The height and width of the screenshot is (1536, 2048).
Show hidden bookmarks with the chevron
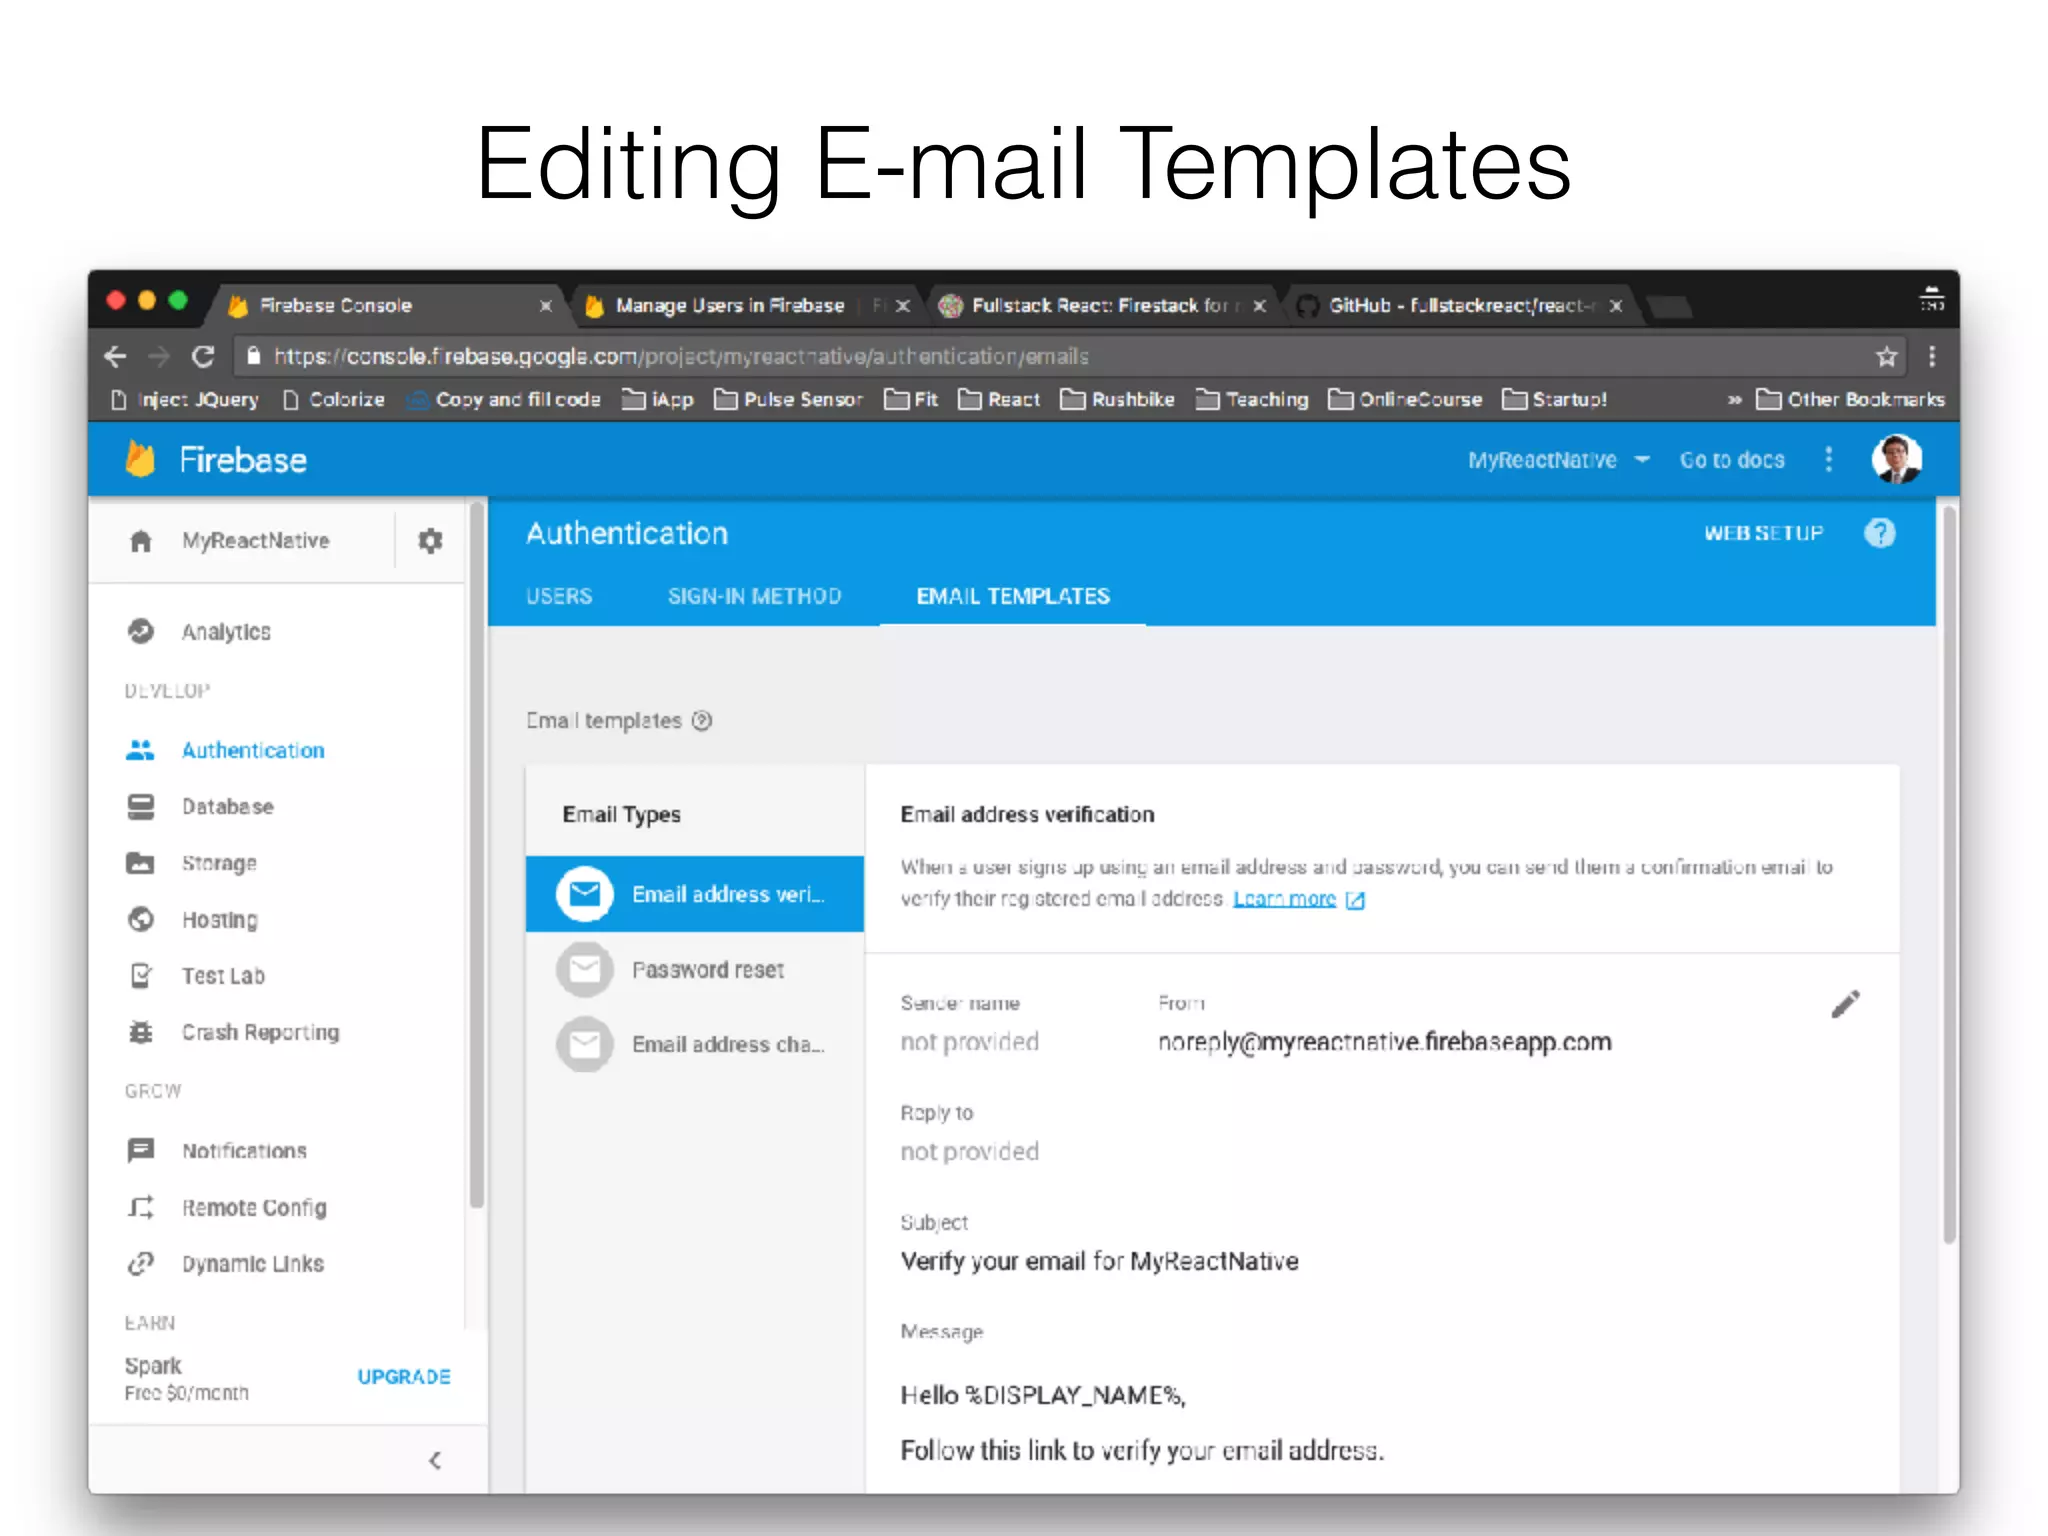(x=1735, y=400)
